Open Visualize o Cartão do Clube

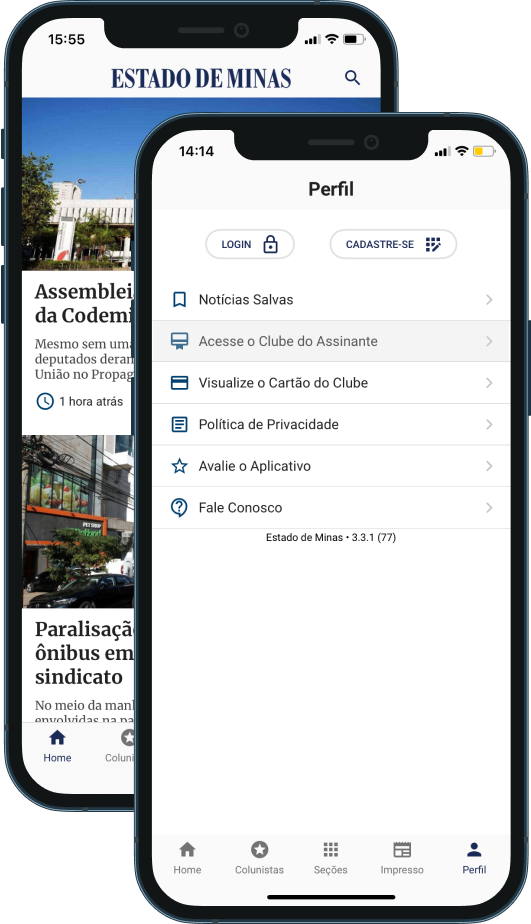click(x=331, y=383)
